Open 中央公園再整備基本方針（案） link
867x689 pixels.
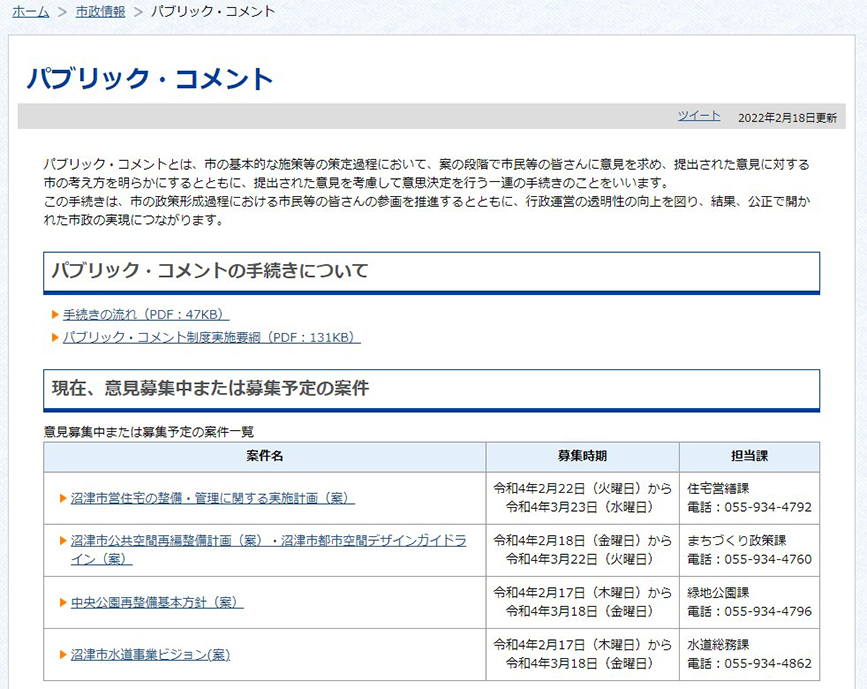pyautogui.click(x=157, y=602)
